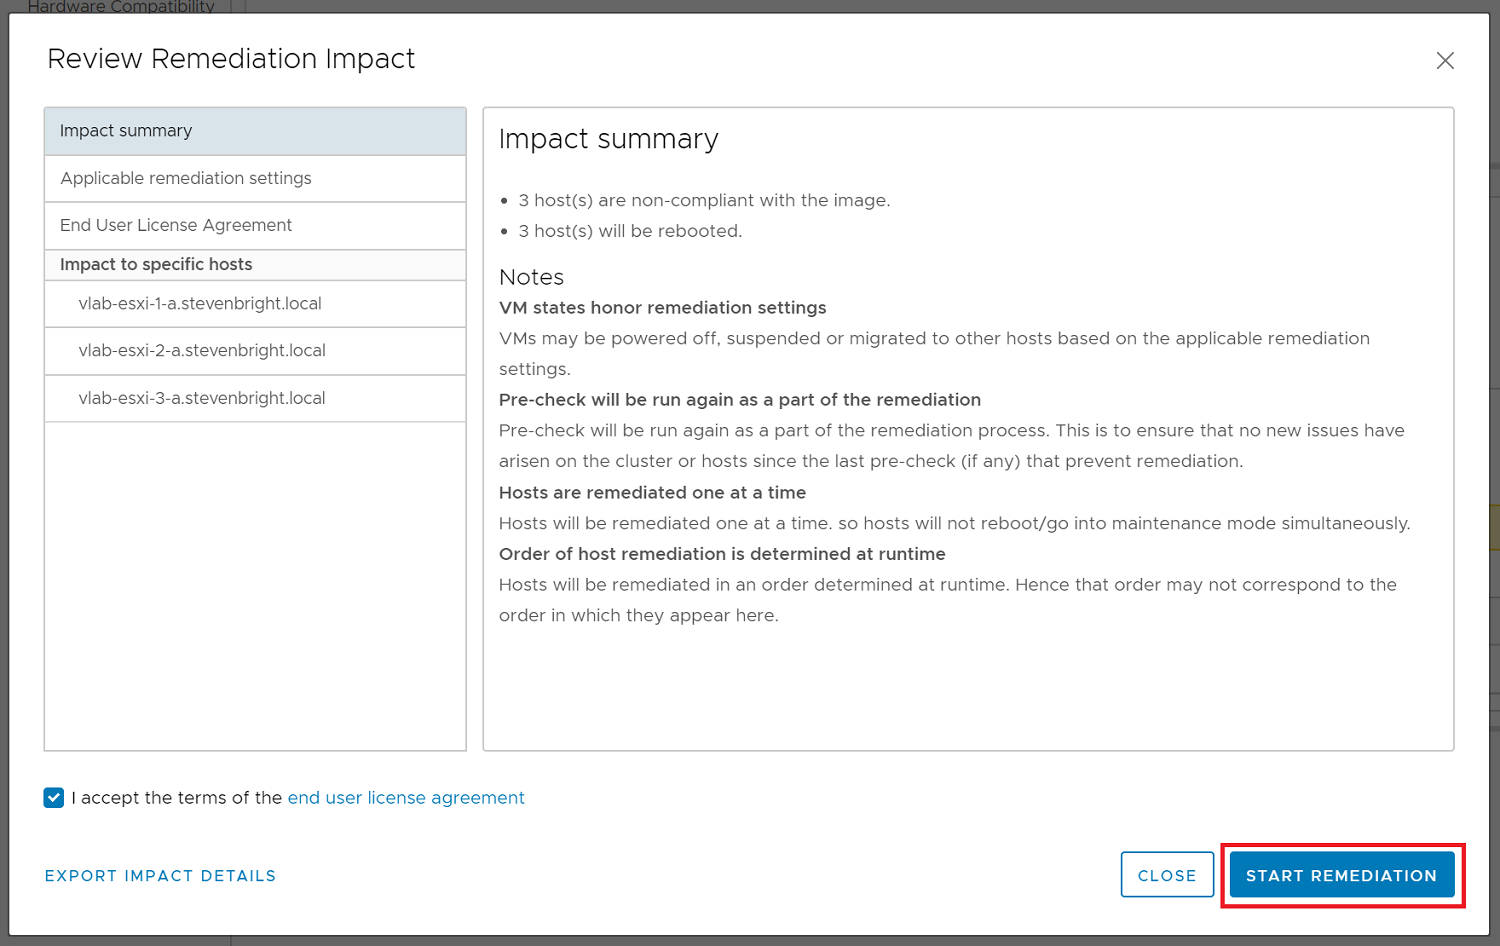Click the 'I accept the terms of the' label
This screenshot has height=946, width=1500.
[x=177, y=797]
